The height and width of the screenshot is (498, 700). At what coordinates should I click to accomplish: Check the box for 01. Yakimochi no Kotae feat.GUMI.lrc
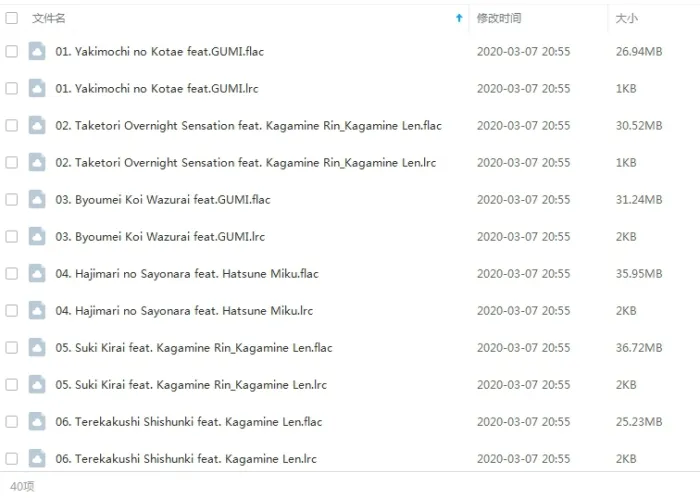(12, 88)
